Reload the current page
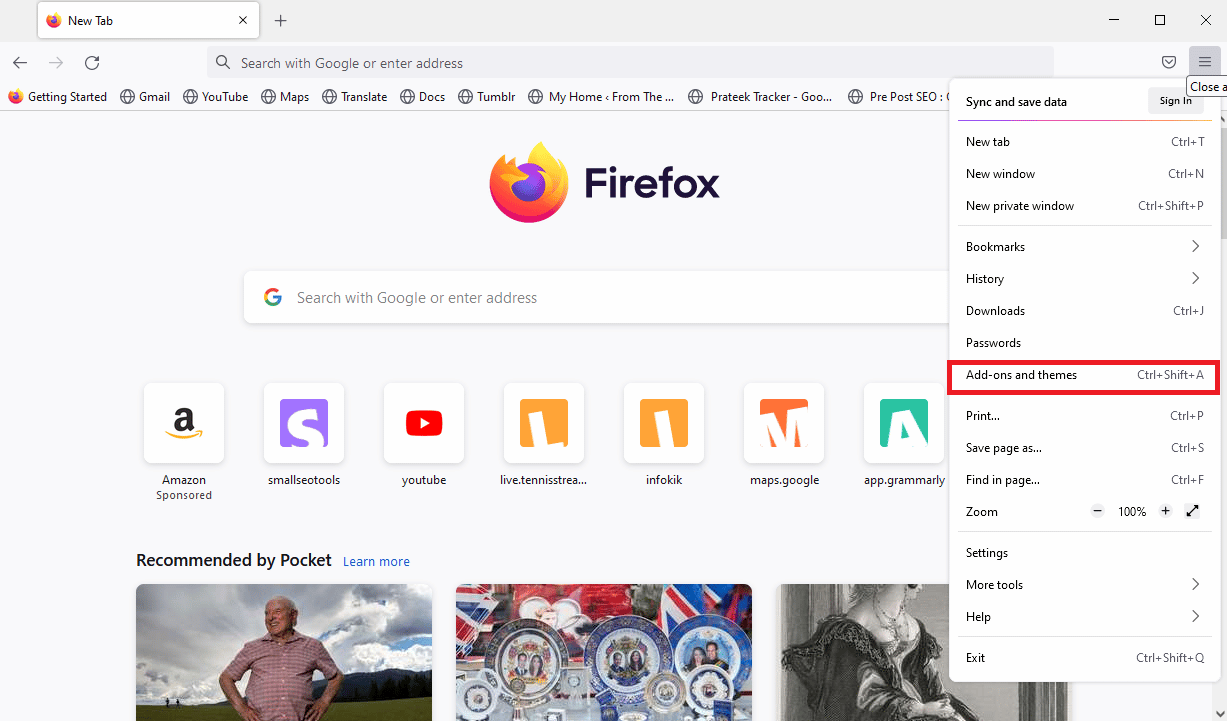1227x721 pixels. [92, 62]
